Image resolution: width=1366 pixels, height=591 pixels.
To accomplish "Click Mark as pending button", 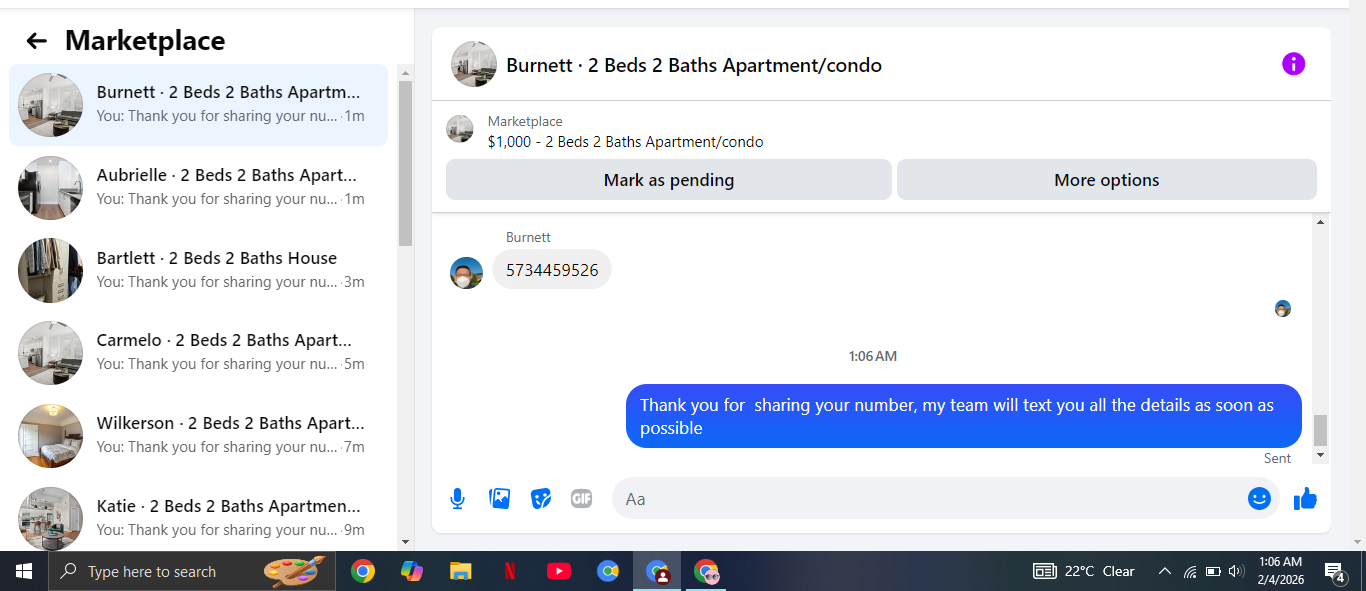I will 668,180.
